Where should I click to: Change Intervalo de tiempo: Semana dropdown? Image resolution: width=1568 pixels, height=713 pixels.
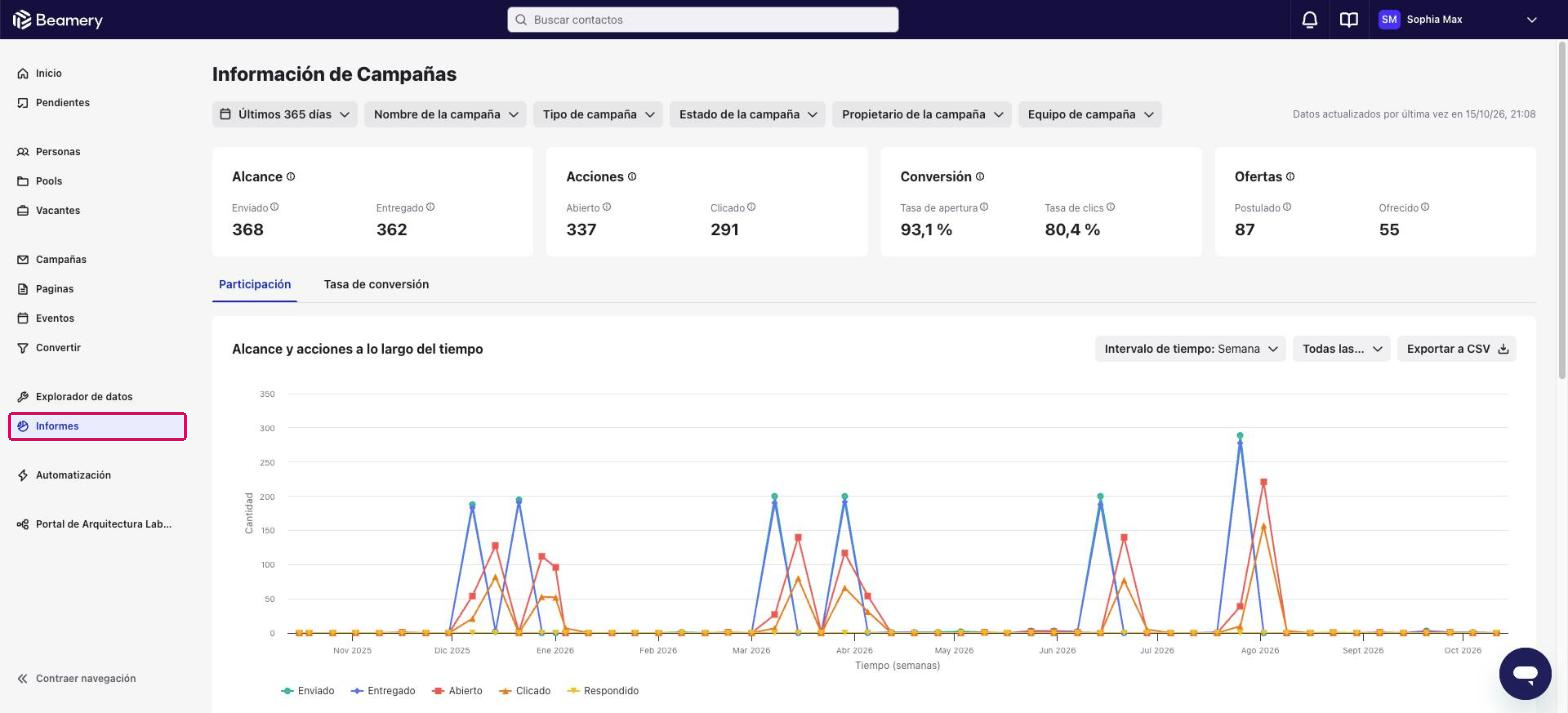click(x=1190, y=349)
